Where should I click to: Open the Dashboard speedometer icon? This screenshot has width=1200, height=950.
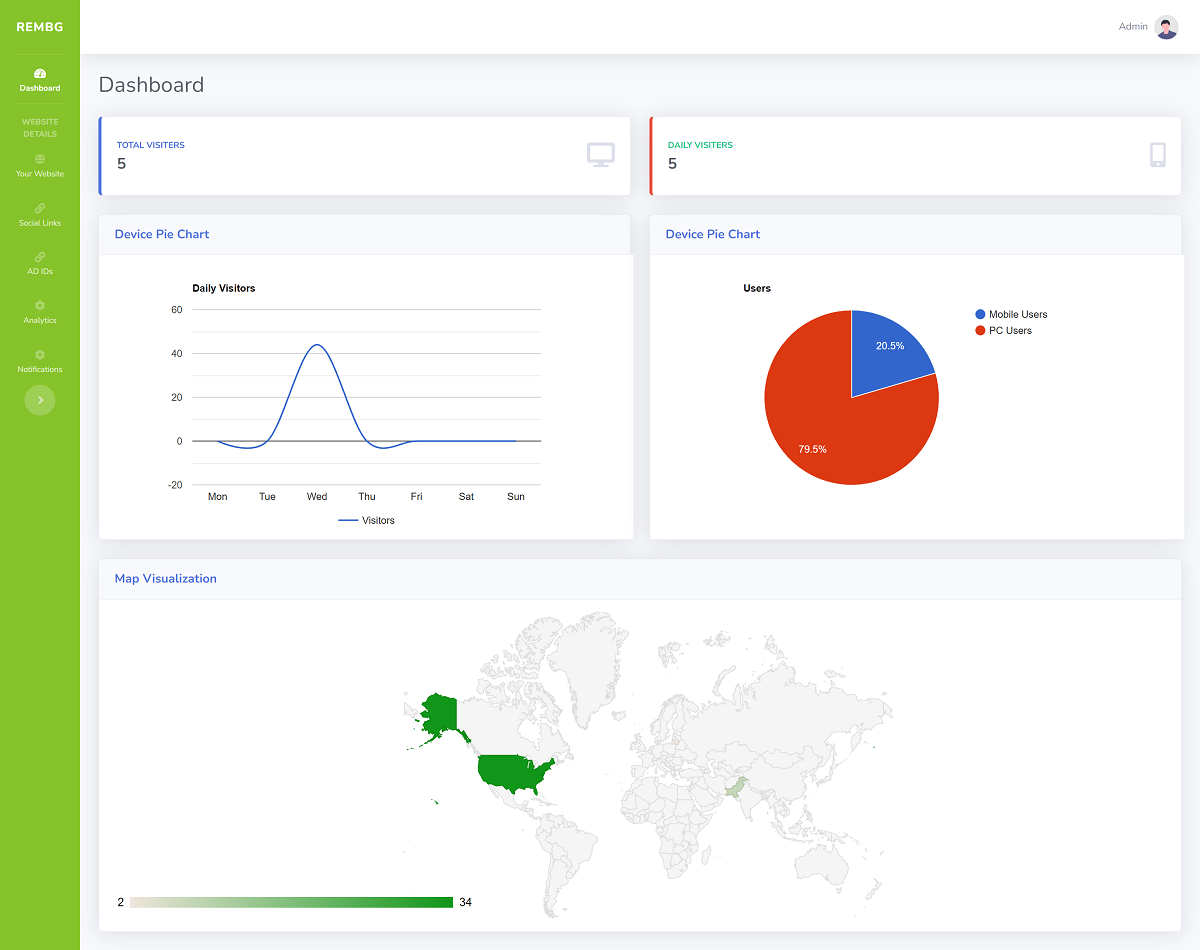pos(40,73)
